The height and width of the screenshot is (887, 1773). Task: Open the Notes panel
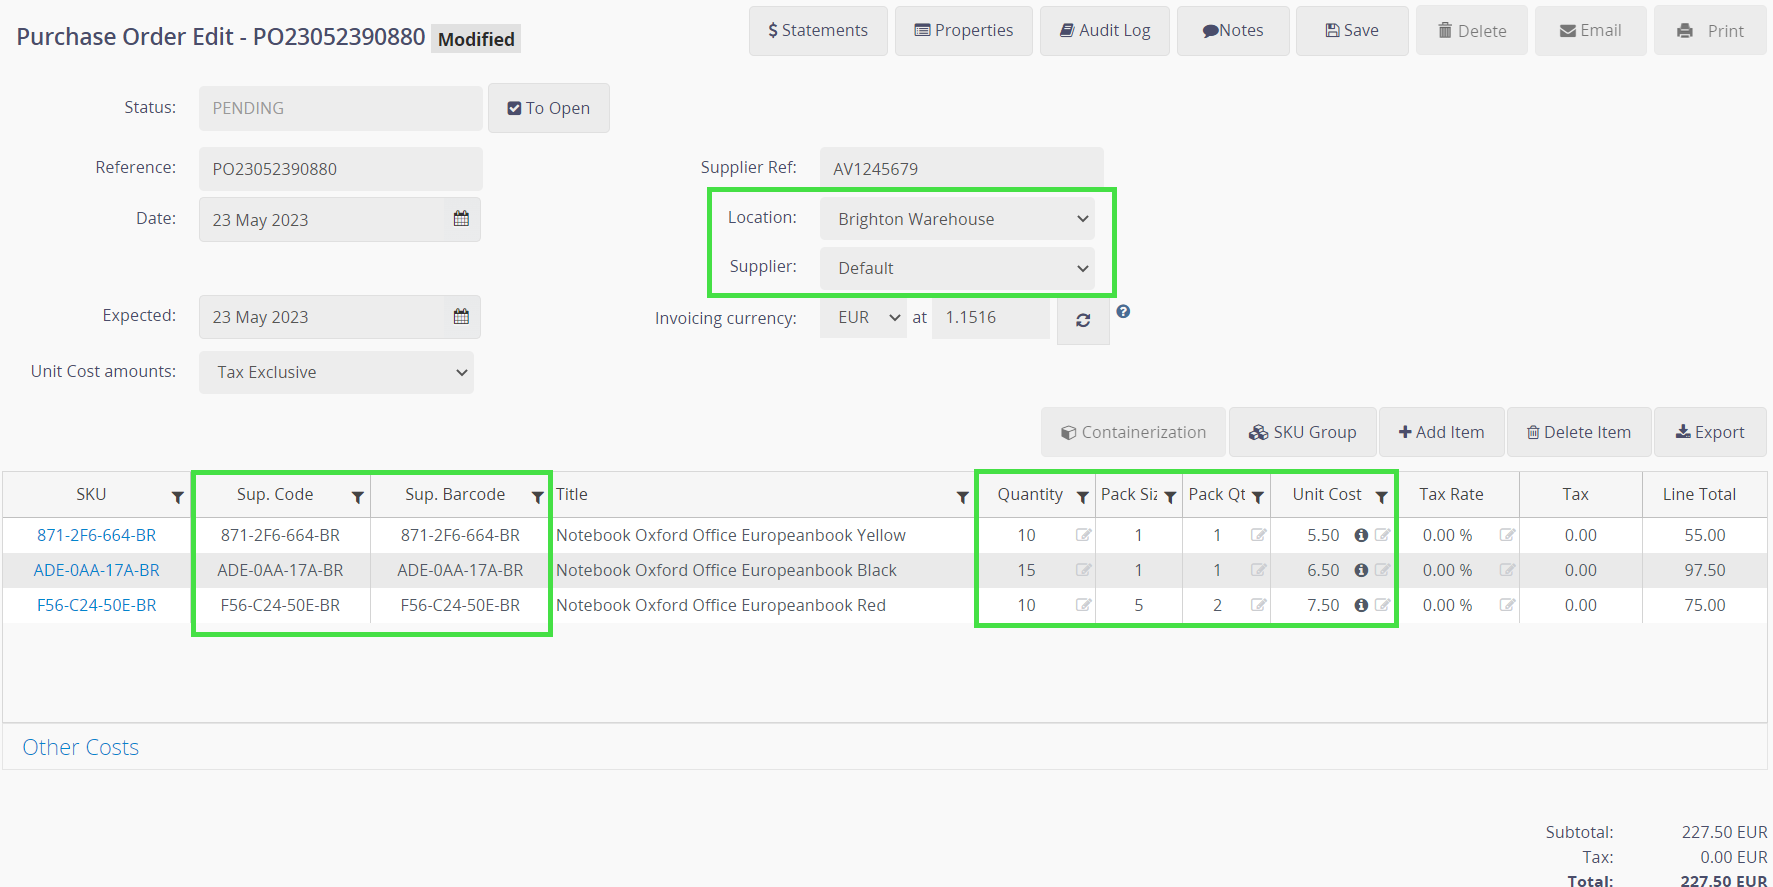pyautogui.click(x=1233, y=30)
